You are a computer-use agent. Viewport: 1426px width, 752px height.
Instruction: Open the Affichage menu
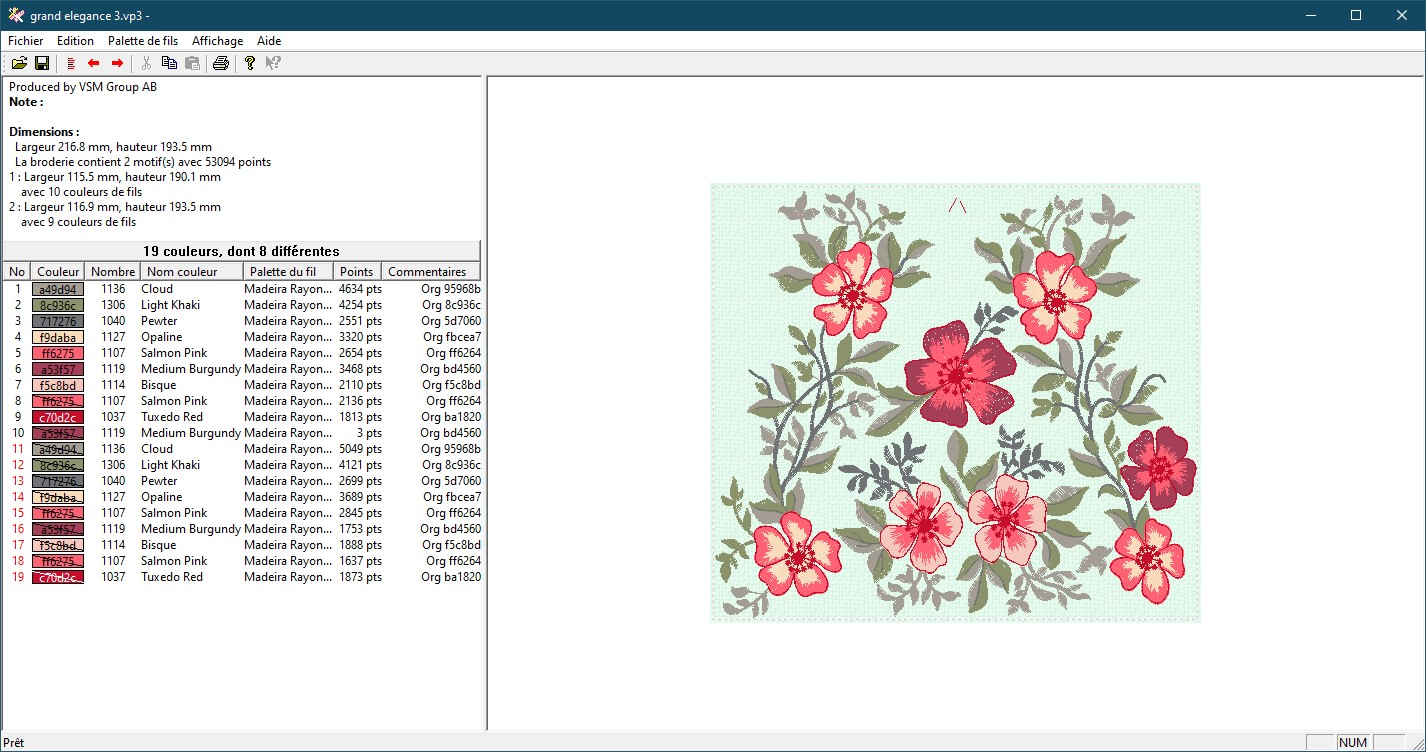tap(217, 41)
